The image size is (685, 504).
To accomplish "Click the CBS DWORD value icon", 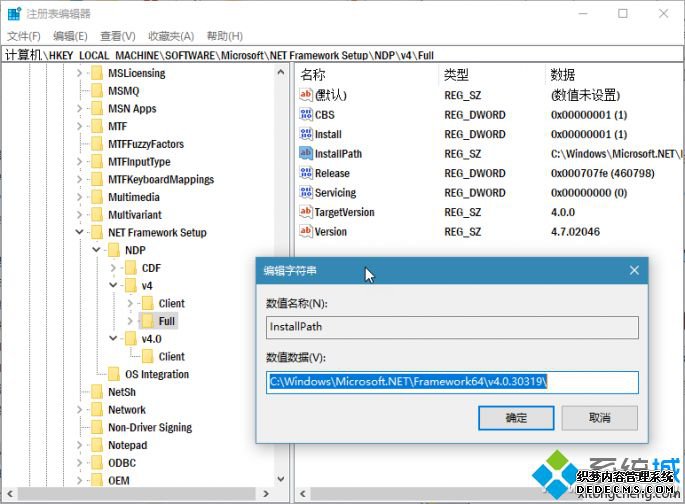I will [x=306, y=114].
